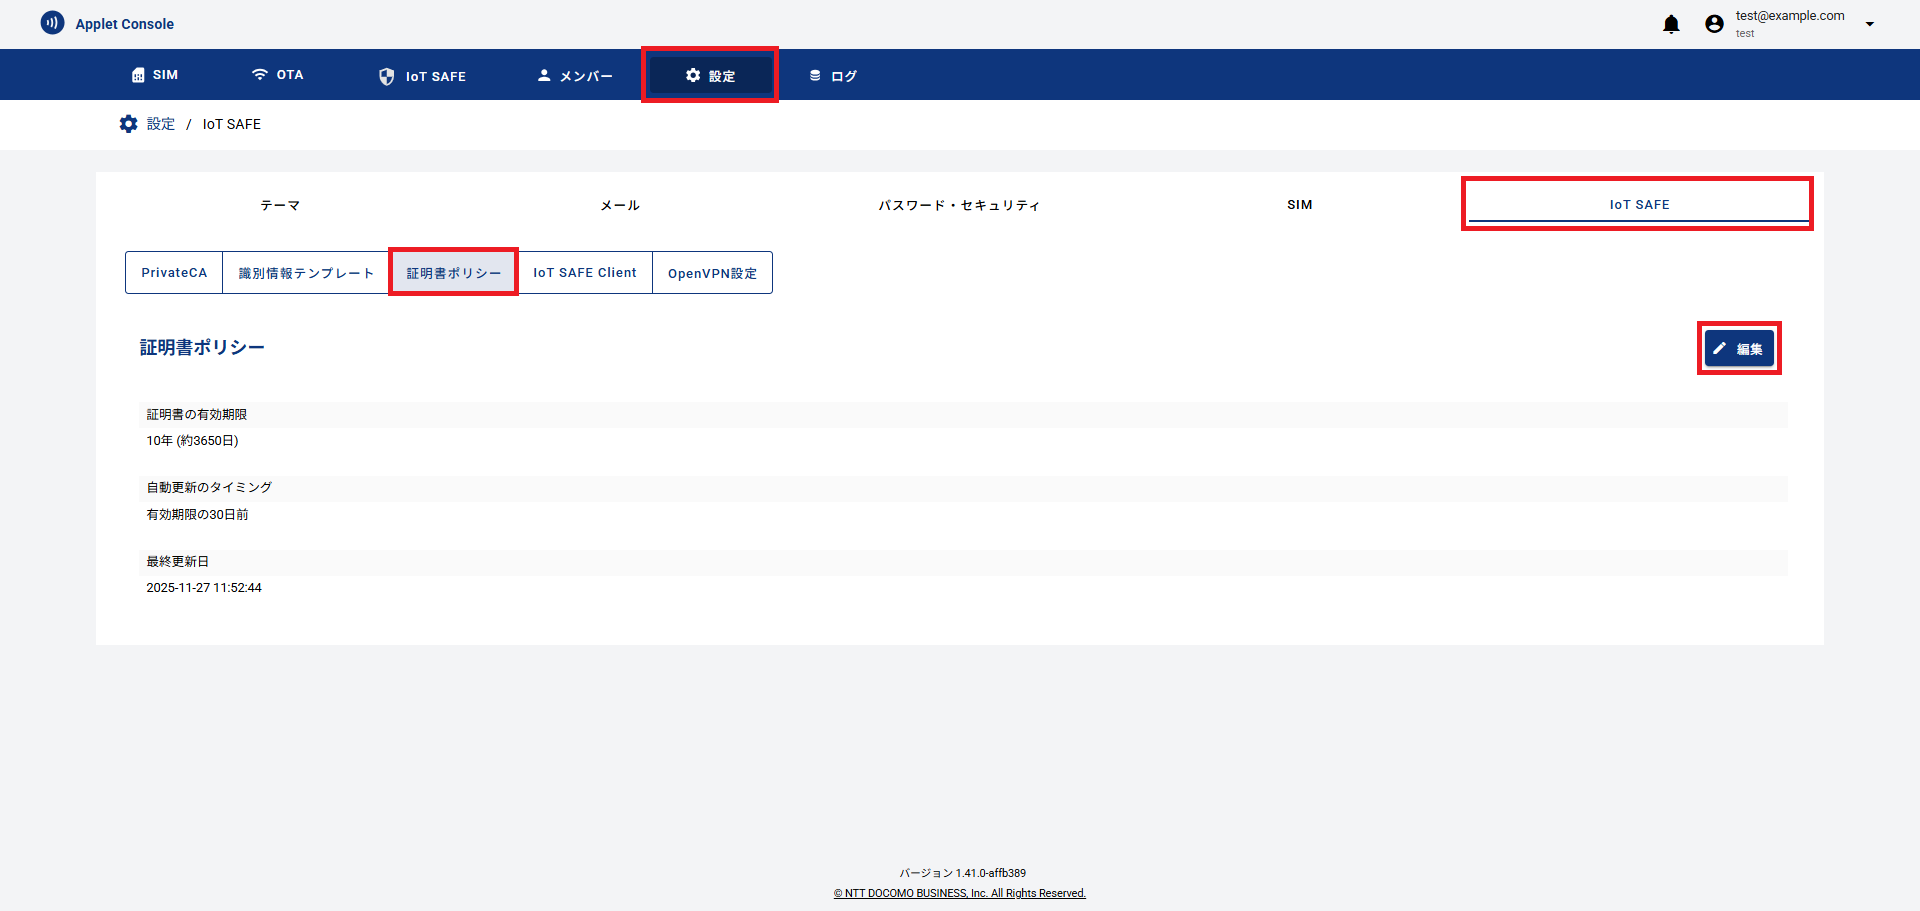Switch to the テーマ settings tab
The image size is (1920, 911).
[x=280, y=205]
